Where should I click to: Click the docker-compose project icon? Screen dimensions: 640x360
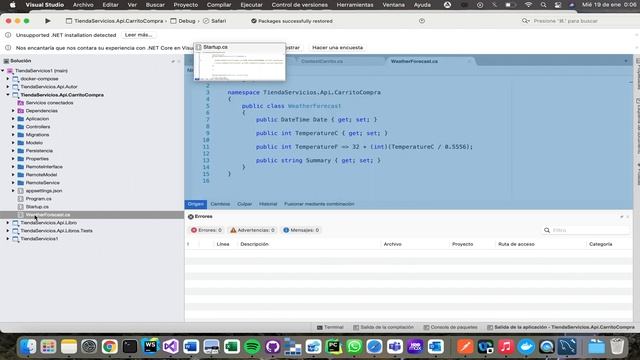pos(16,79)
